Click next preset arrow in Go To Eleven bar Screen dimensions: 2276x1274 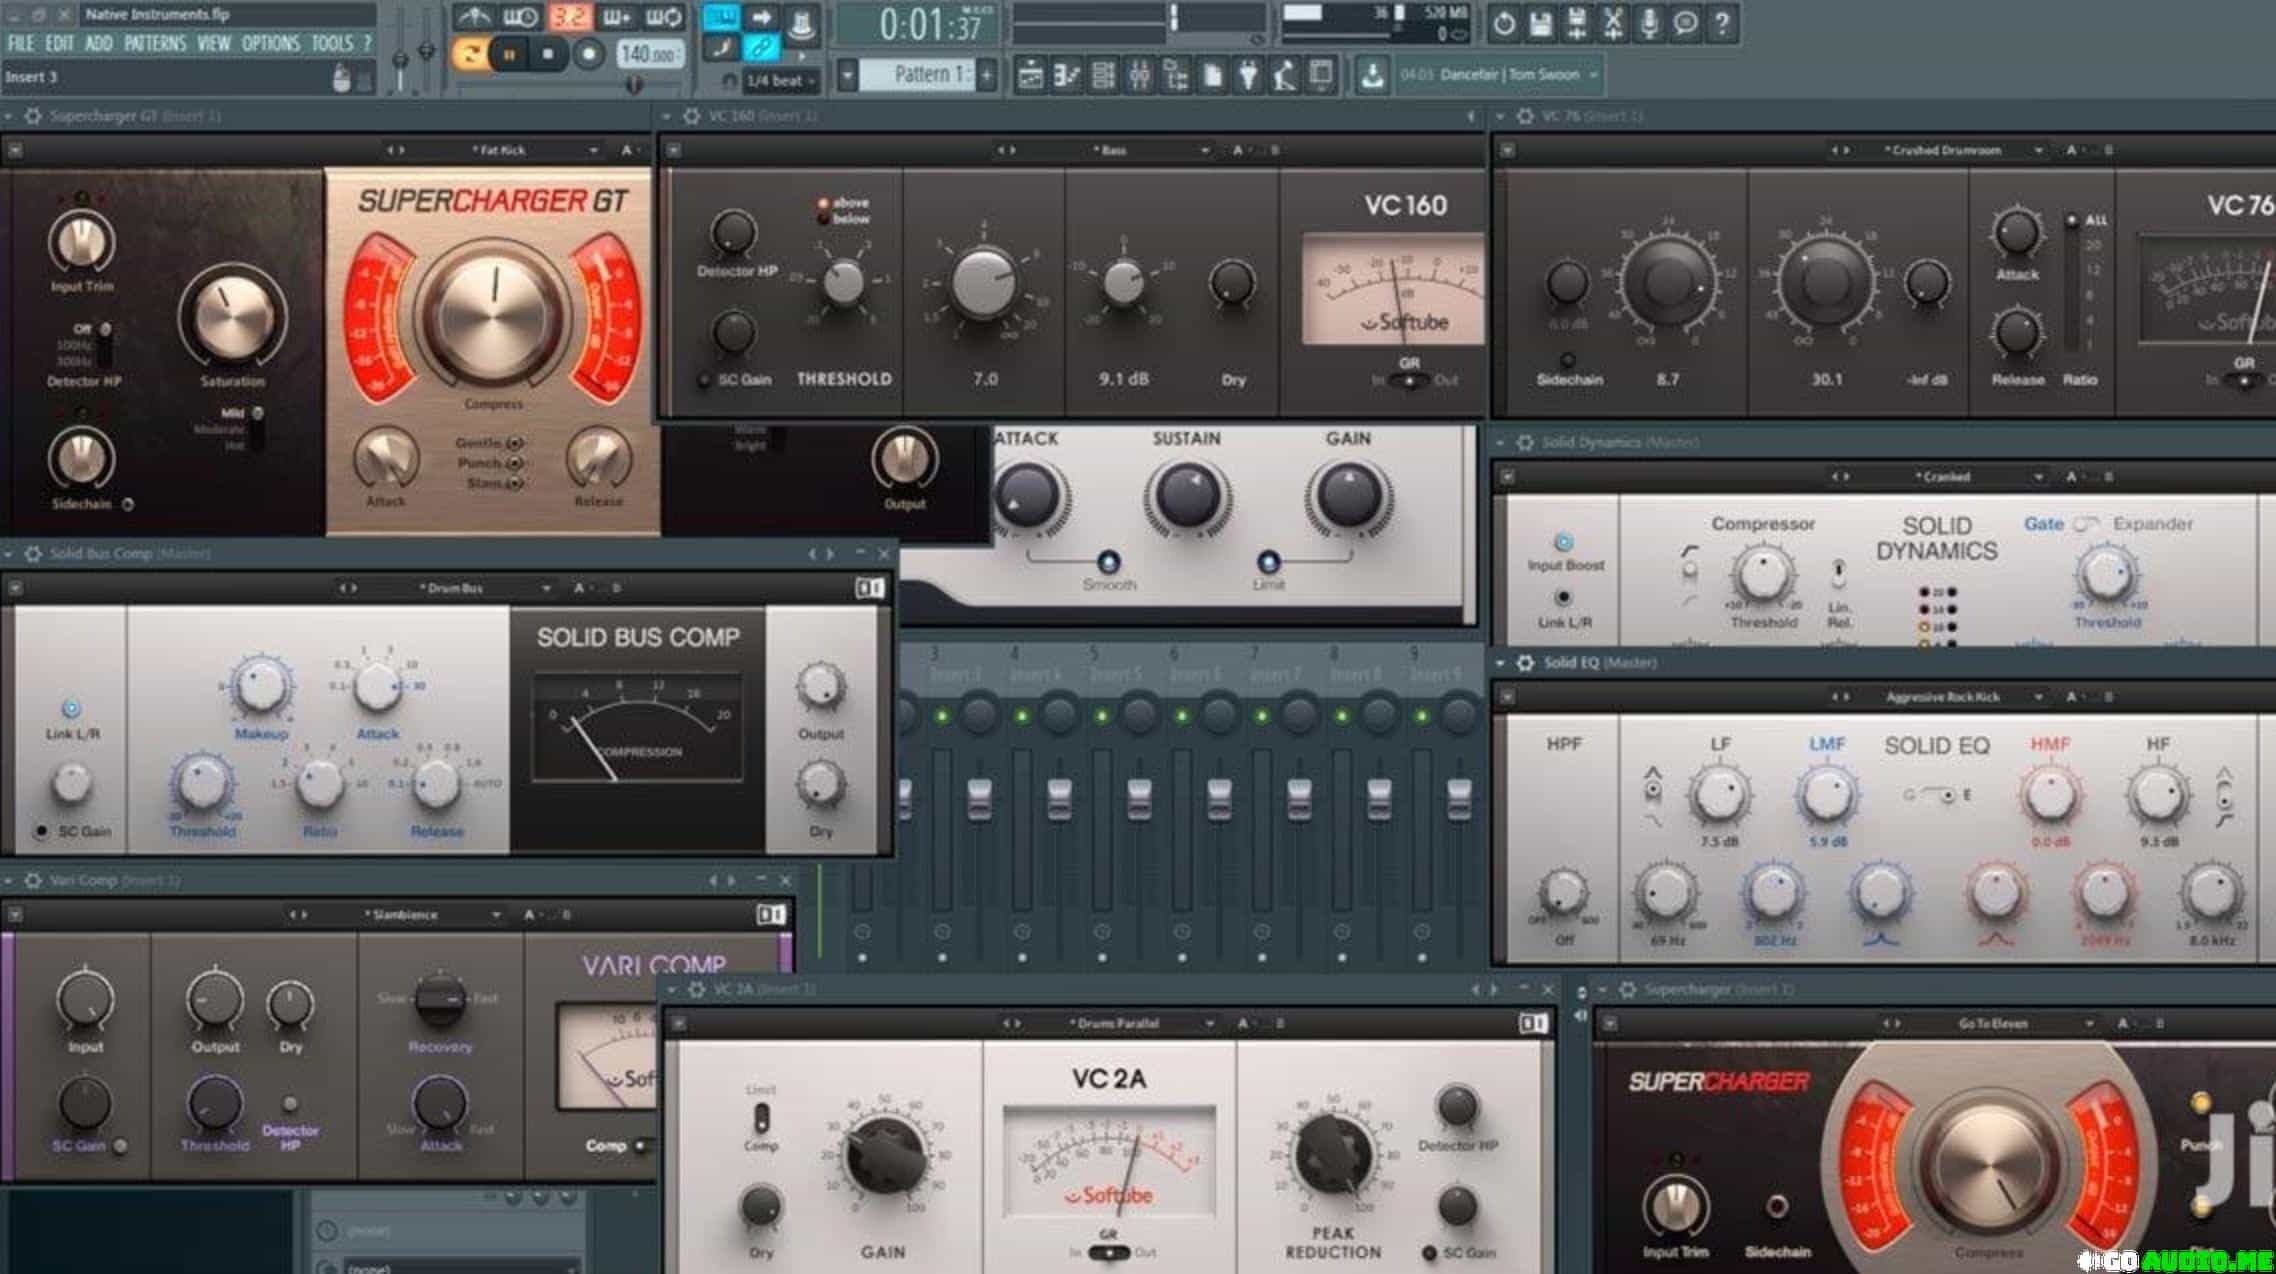pyautogui.click(x=1898, y=1024)
